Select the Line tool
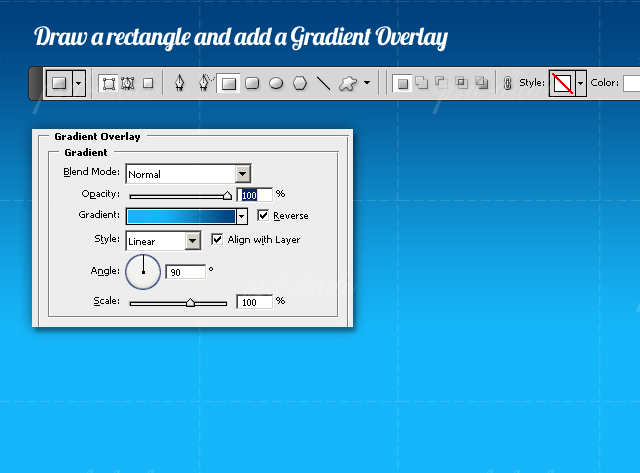 point(324,83)
